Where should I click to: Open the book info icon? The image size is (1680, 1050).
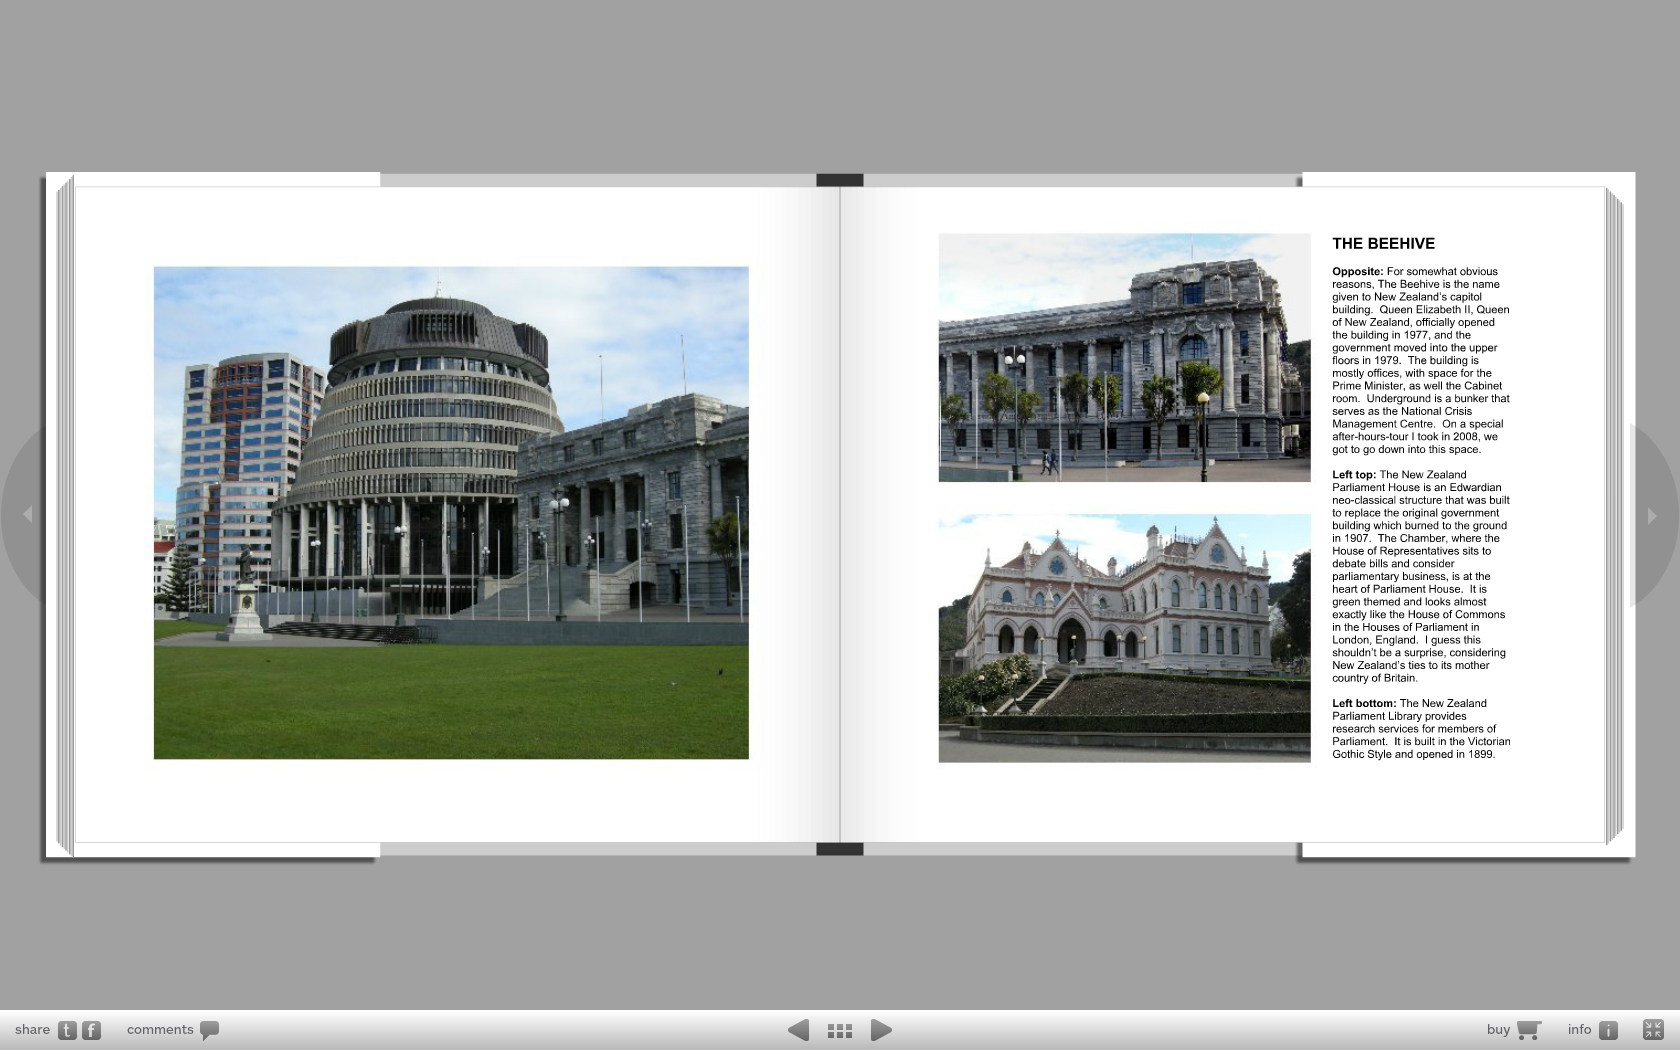[x=1608, y=1030]
